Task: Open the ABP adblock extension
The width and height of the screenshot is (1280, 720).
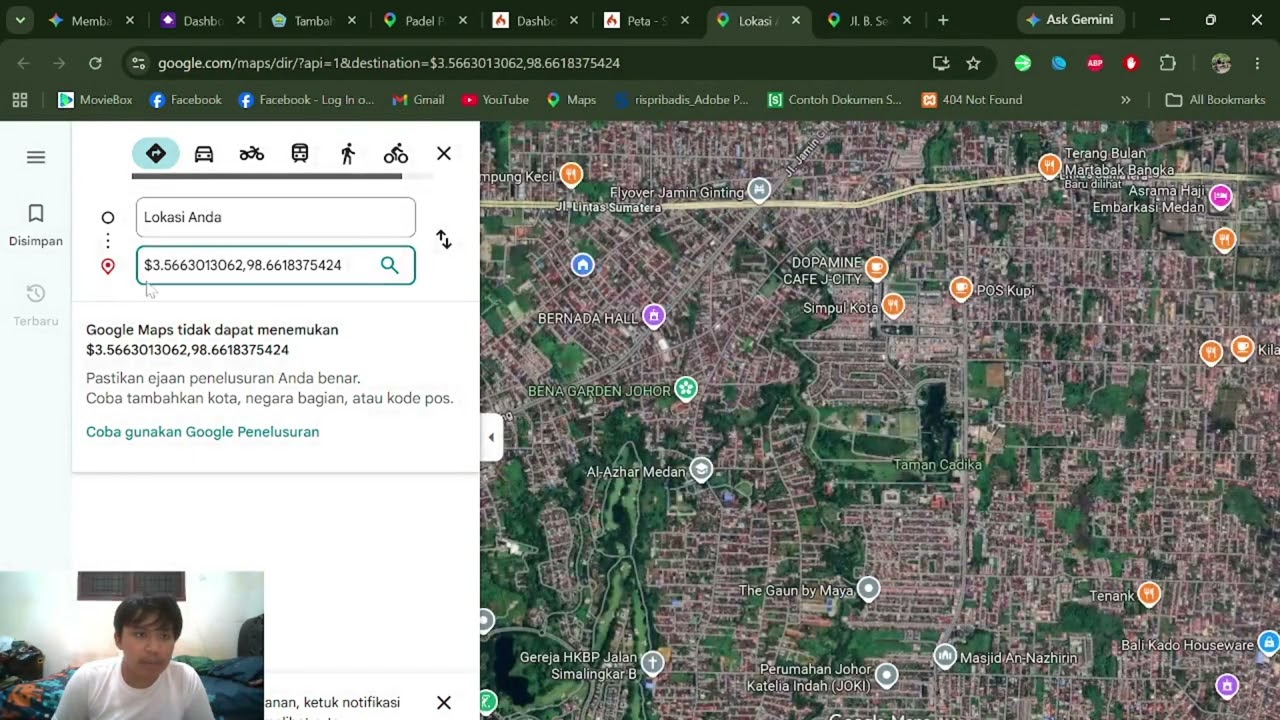Action: click(x=1095, y=63)
